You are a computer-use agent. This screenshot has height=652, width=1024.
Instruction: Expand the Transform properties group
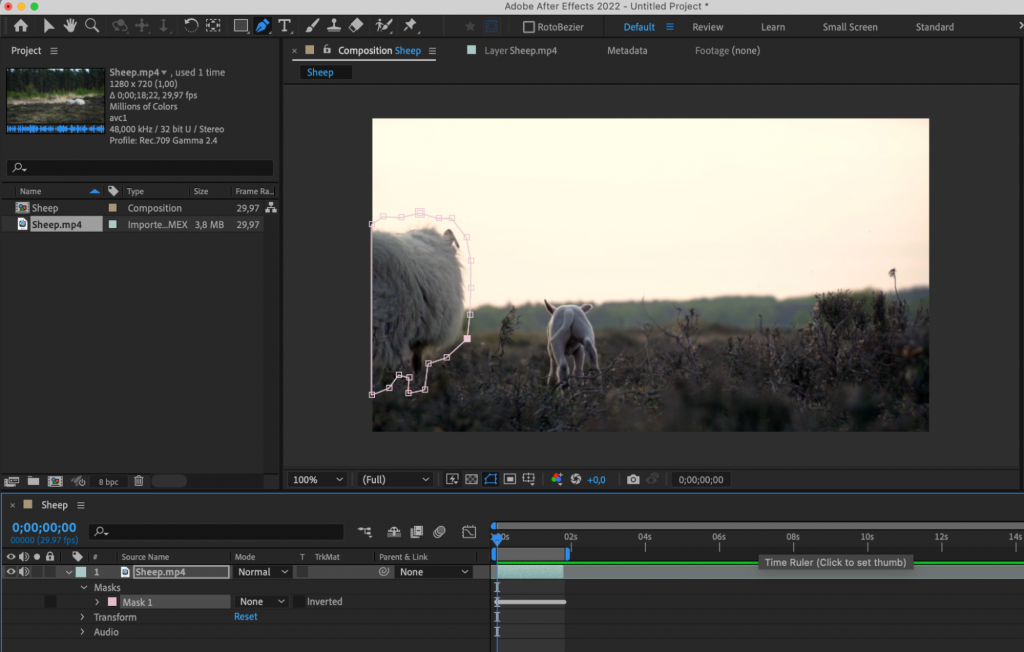tap(81, 616)
